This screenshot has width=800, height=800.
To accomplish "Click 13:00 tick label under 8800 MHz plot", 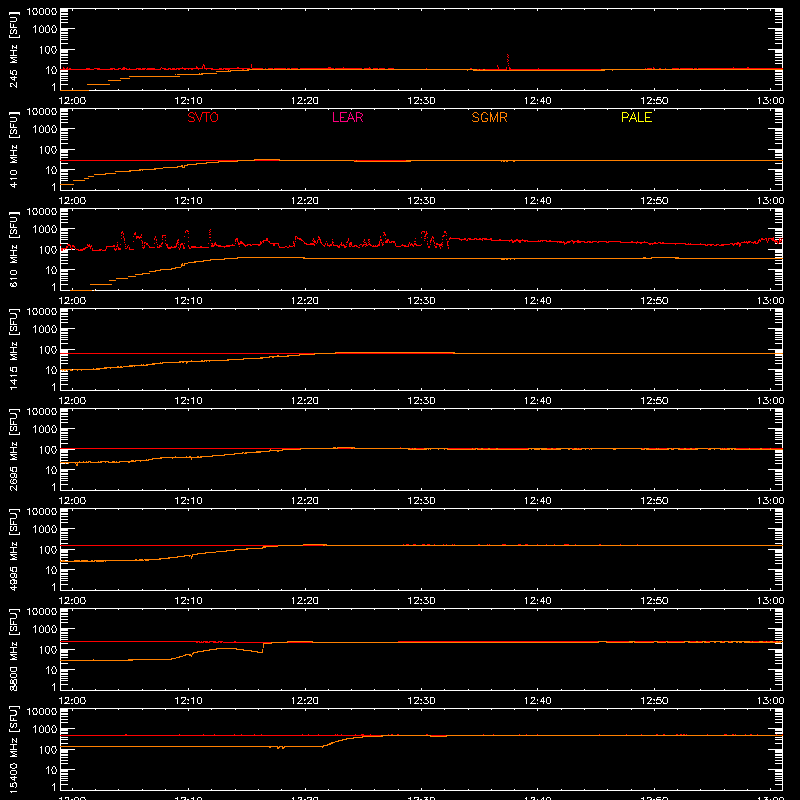I will (x=770, y=701).
